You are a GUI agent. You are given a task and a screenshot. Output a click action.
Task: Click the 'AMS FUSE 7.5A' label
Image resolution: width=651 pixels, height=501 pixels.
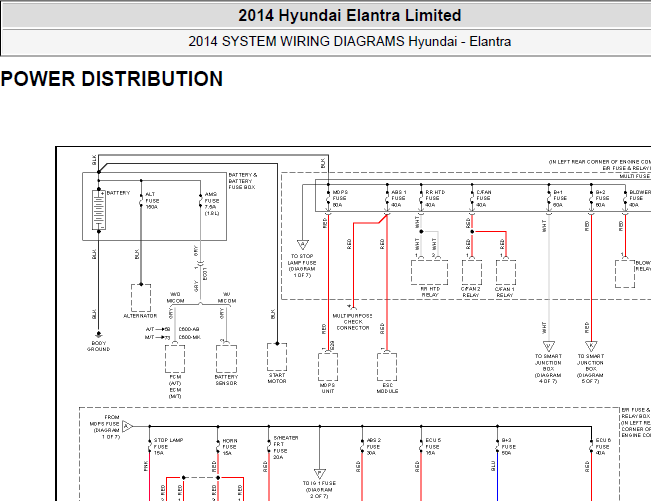(x=212, y=203)
